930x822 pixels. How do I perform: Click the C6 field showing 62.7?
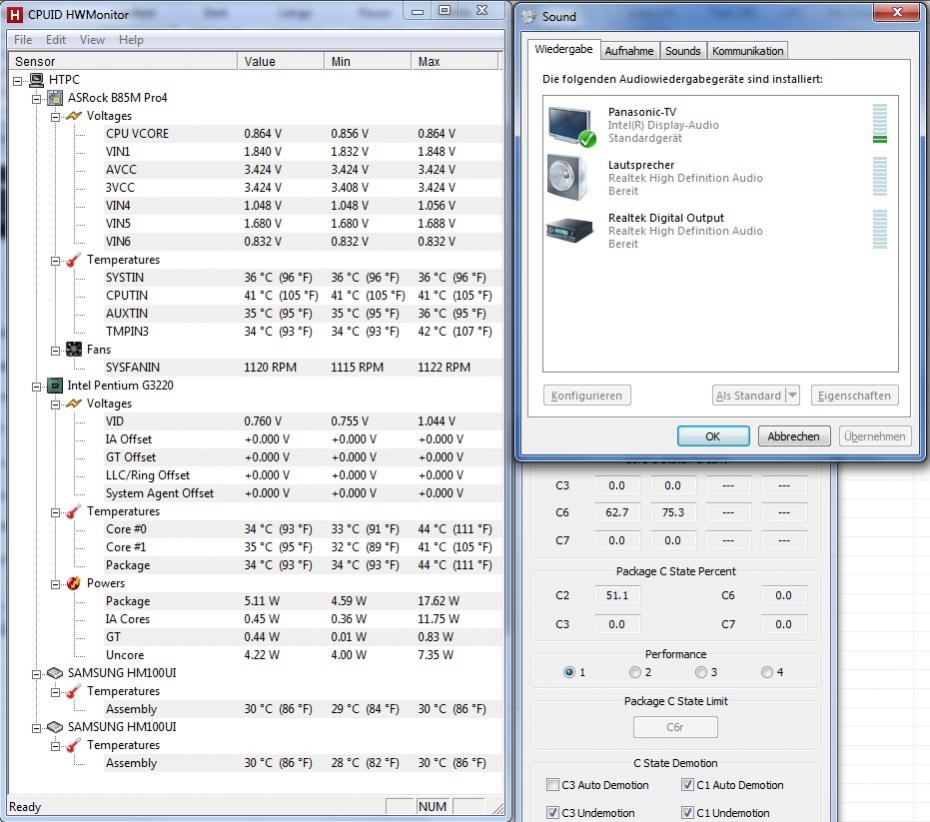[617, 512]
